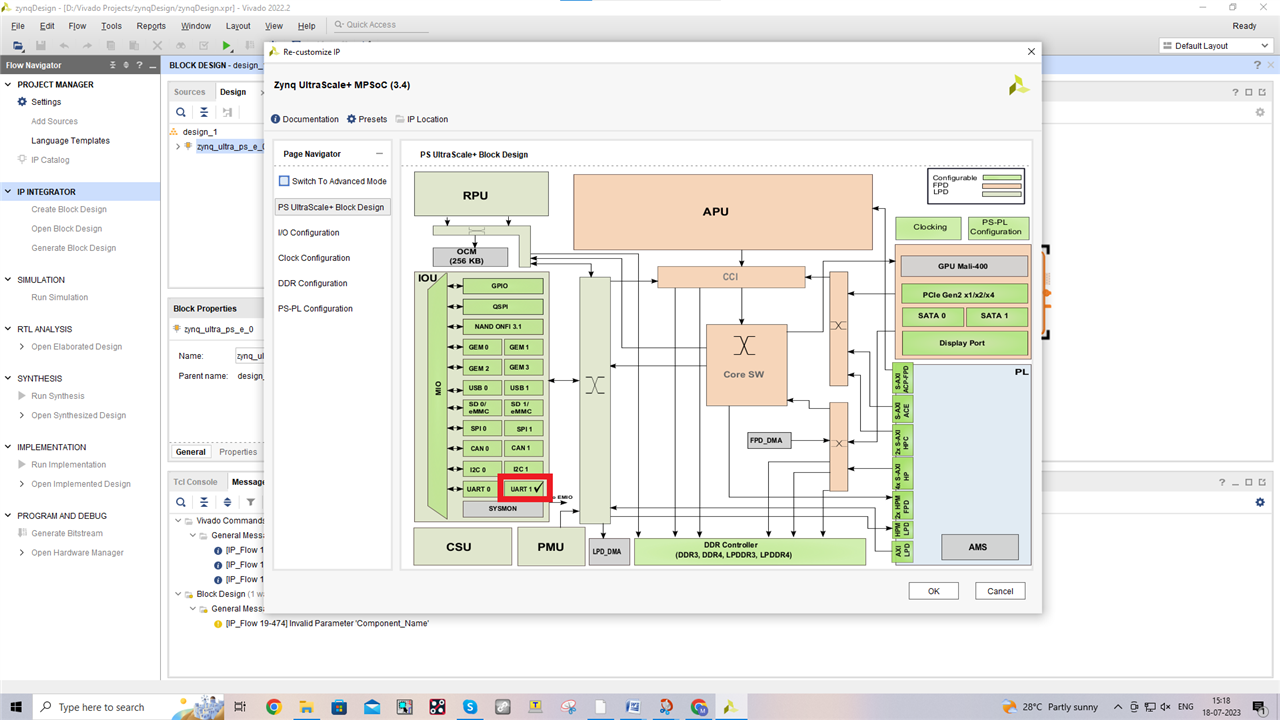Viewport: 1280px width, 720px height.
Task: Collapse the PROJECT MANAGER section
Action: (8, 85)
